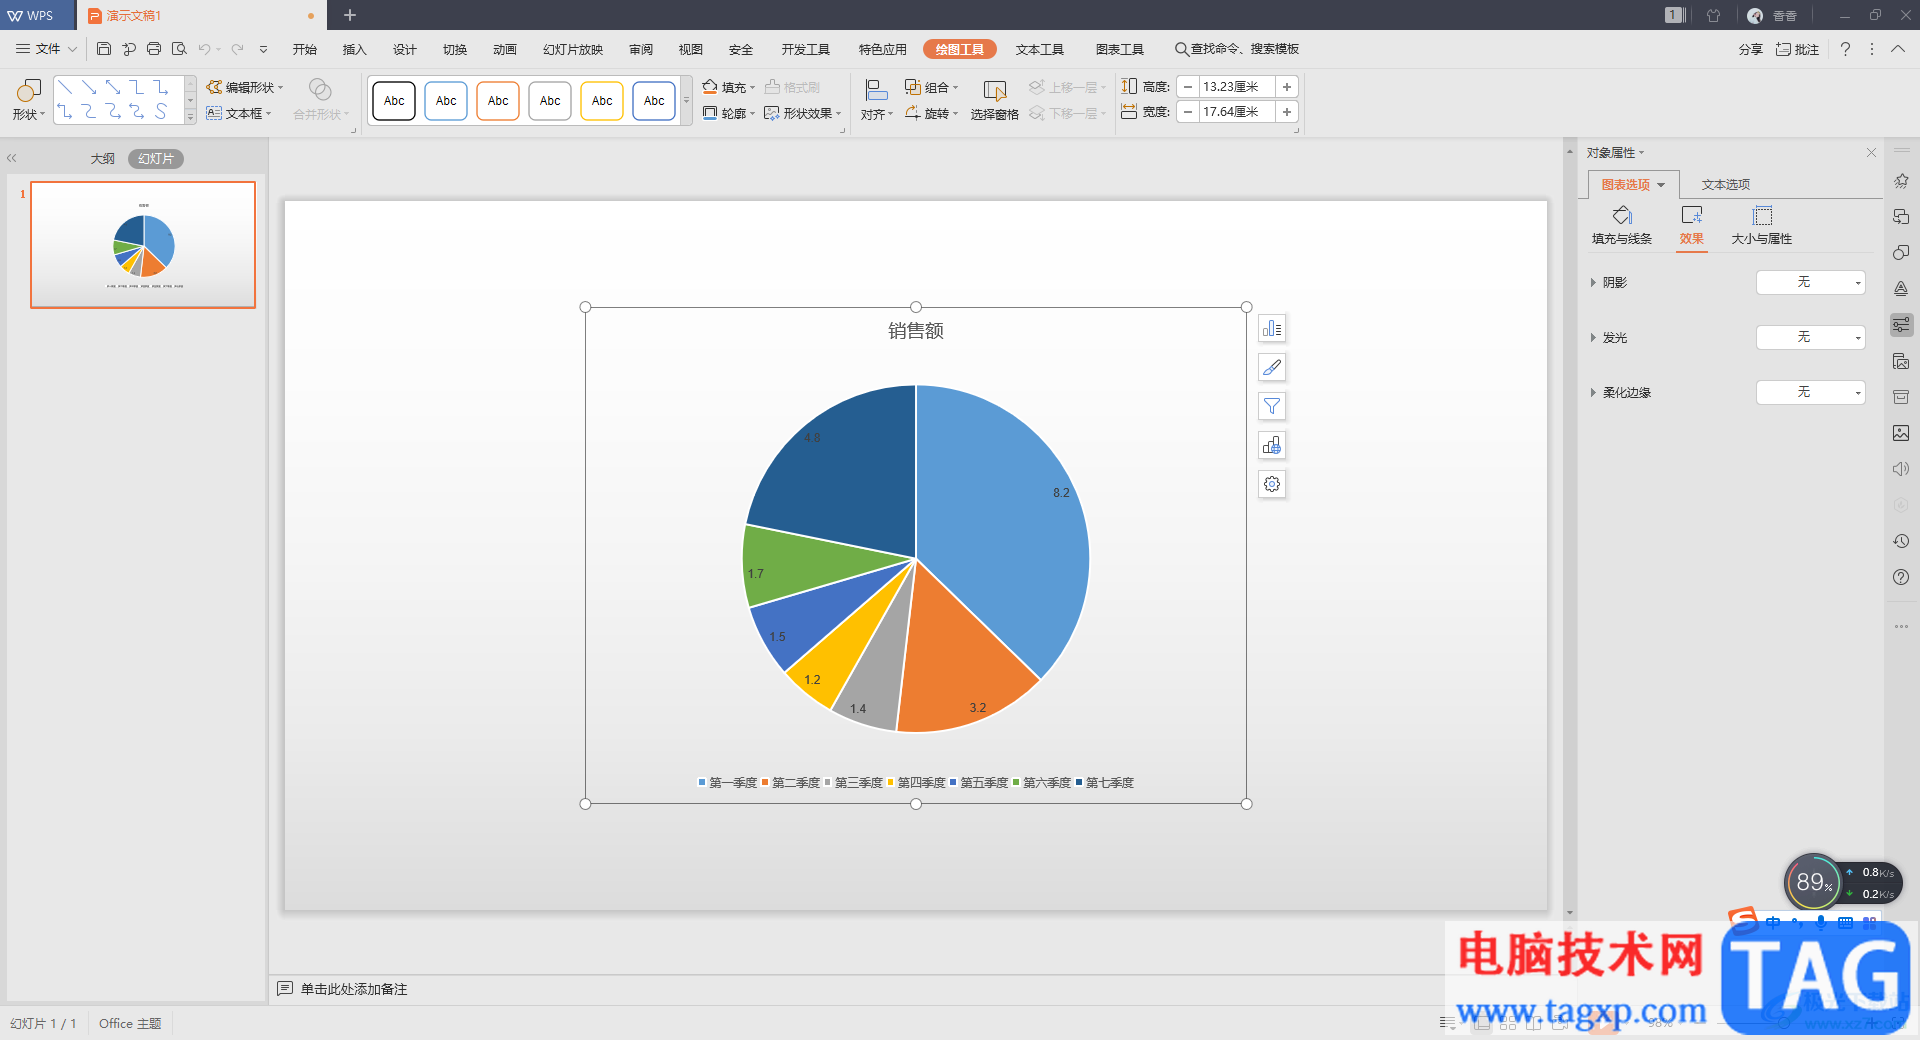Apply the orange-outlined Abc shape style
The width and height of the screenshot is (1920, 1040).
tap(498, 101)
